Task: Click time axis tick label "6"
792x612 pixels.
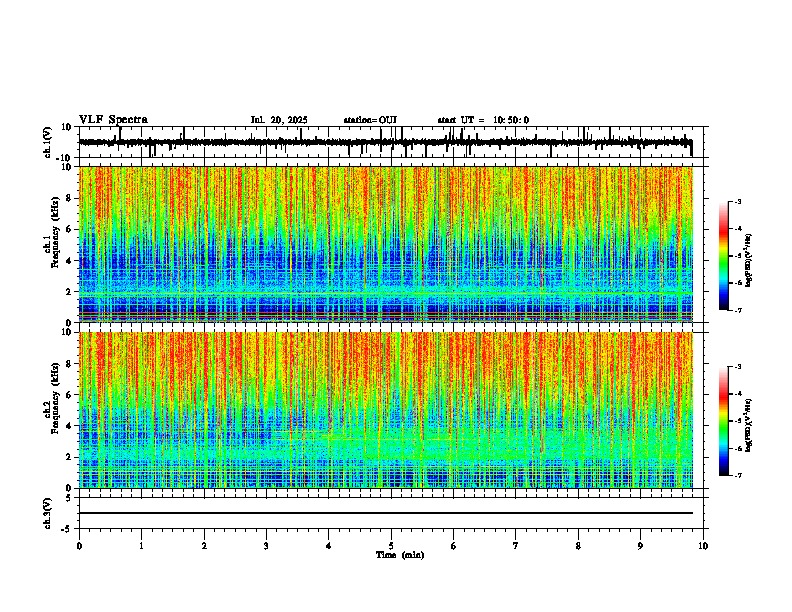Action: (454, 546)
